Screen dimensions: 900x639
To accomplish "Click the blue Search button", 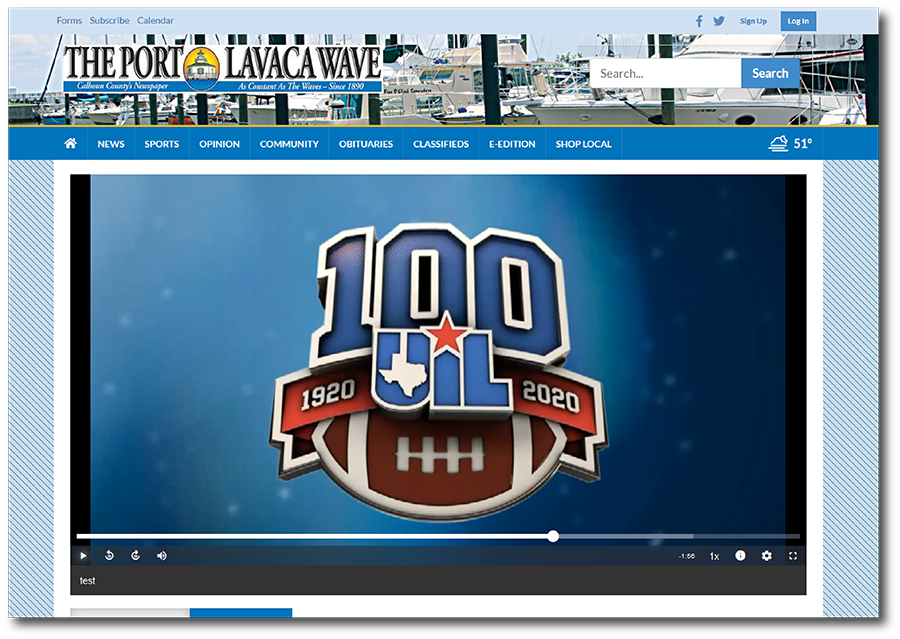I will [770, 73].
